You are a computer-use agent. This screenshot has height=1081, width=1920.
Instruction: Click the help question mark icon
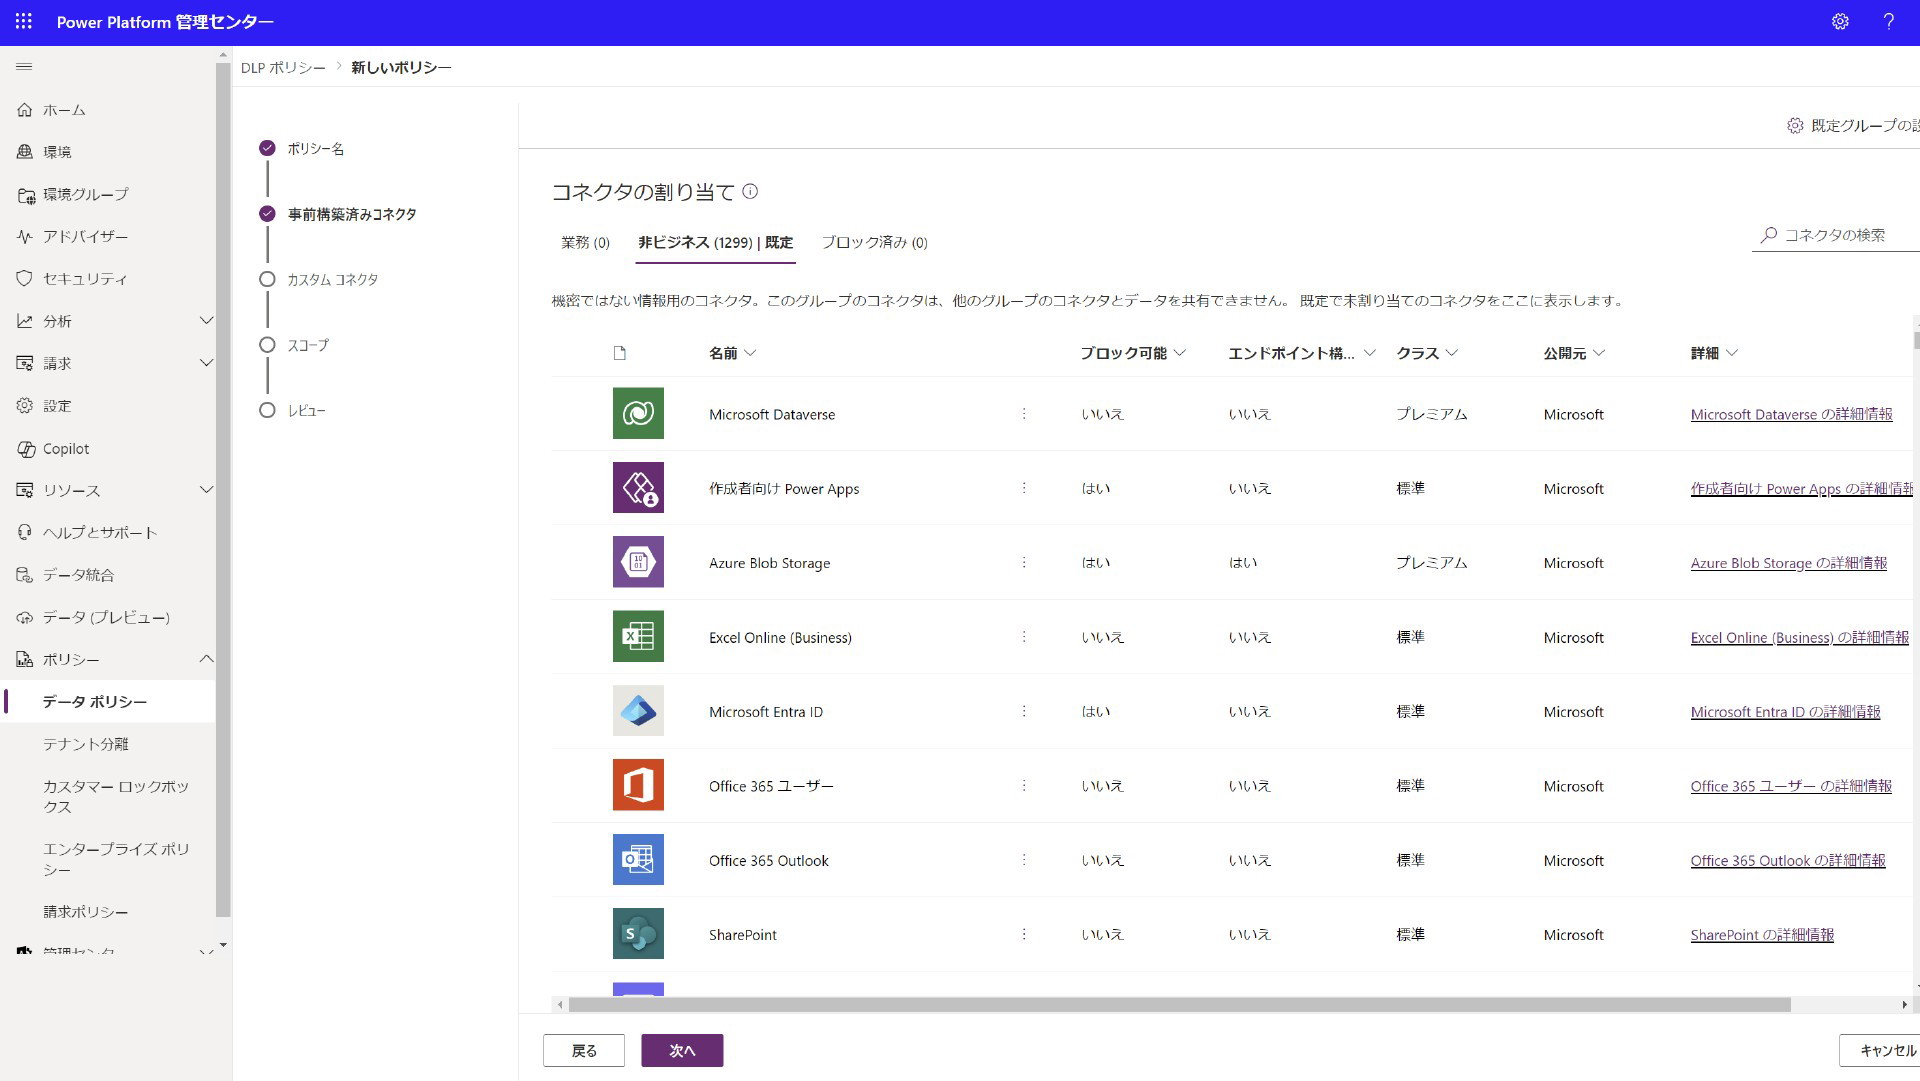pyautogui.click(x=1889, y=21)
